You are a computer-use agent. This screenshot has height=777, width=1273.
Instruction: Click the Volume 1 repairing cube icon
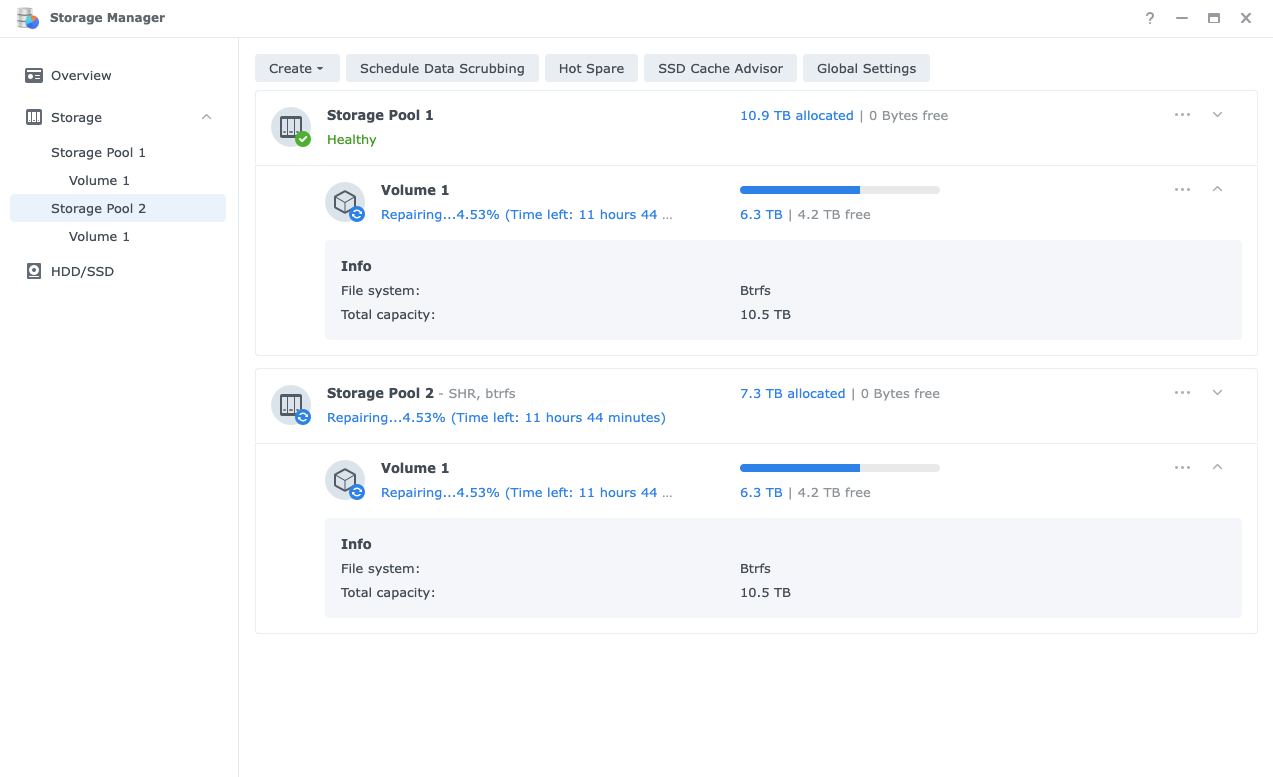(x=345, y=201)
